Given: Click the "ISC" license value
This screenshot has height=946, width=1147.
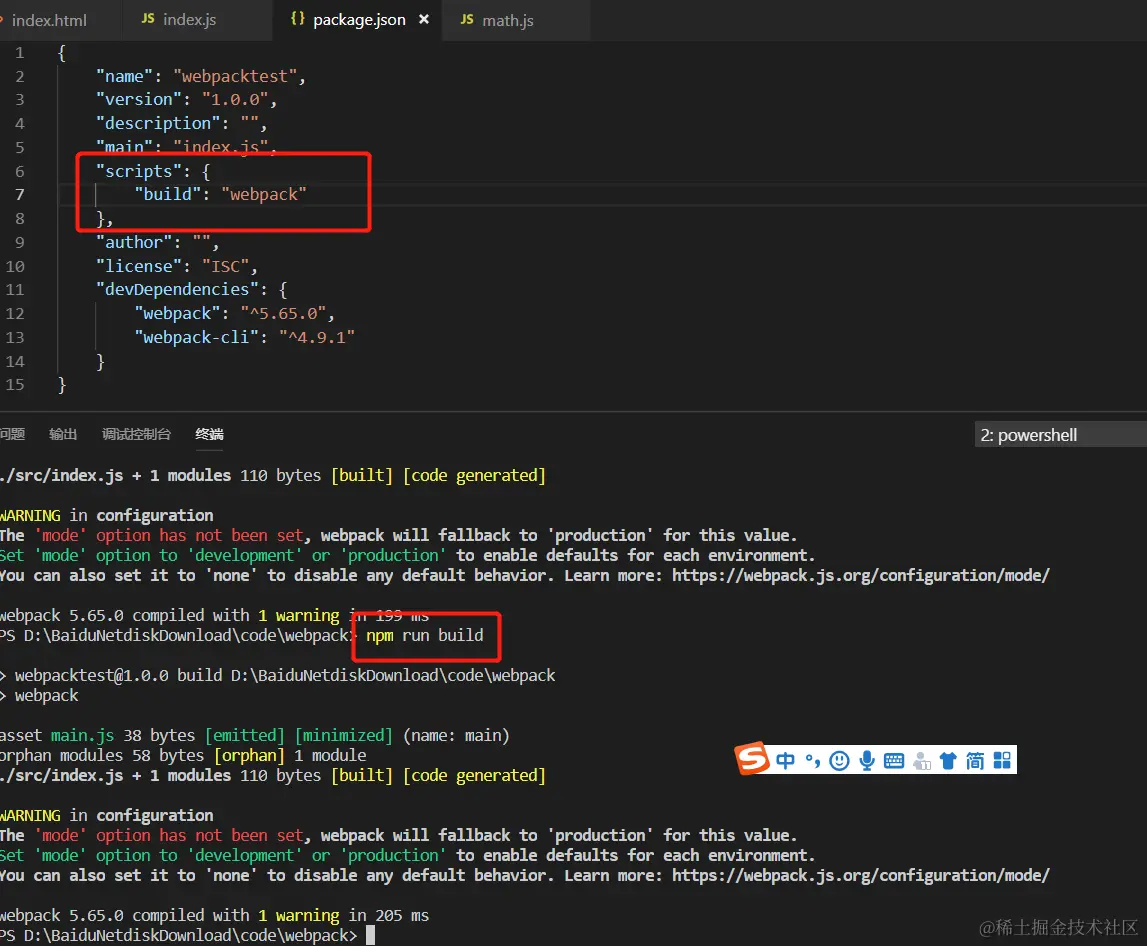Looking at the screenshot, I should point(225,266).
